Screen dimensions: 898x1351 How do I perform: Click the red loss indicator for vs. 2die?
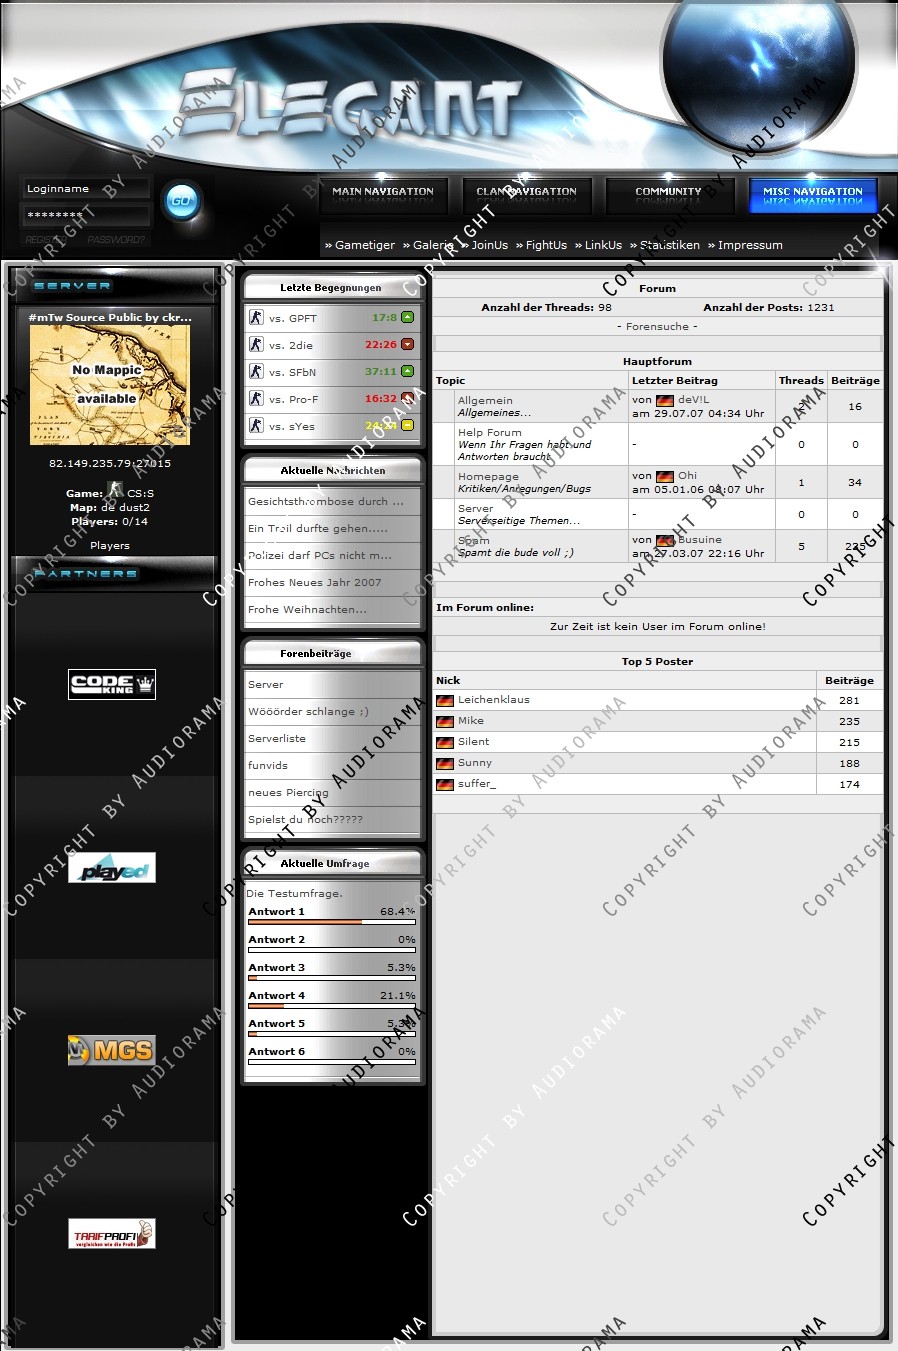point(407,344)
